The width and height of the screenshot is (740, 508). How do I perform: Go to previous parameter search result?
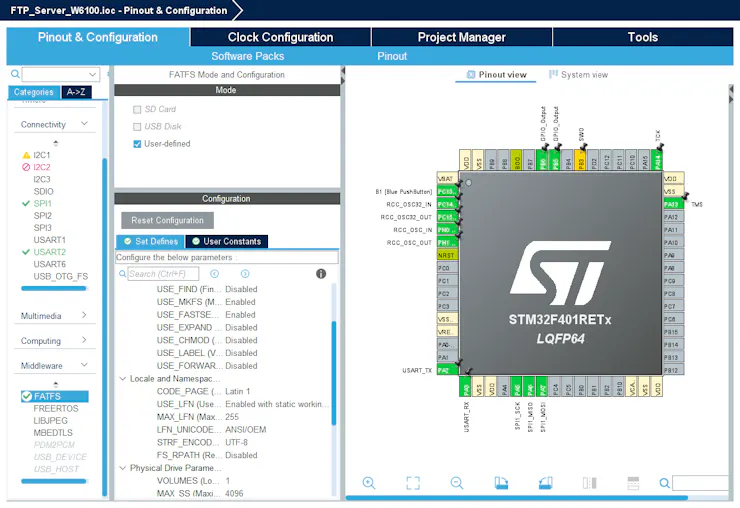(x=214, y=274)
